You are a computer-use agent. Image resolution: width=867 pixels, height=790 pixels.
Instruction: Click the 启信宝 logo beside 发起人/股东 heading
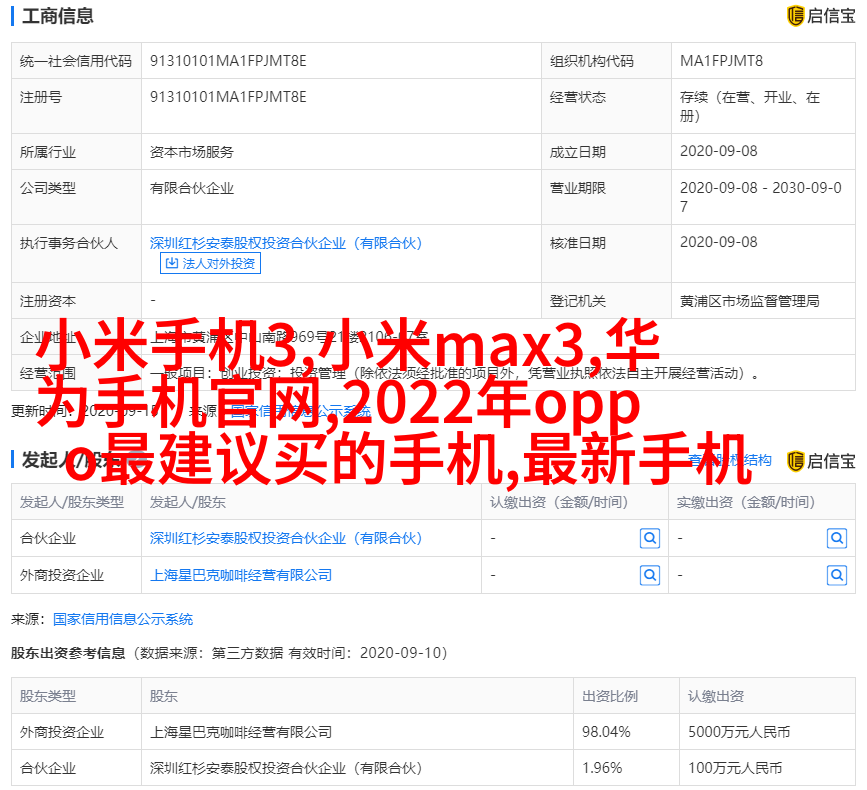[x=821, y=461]
